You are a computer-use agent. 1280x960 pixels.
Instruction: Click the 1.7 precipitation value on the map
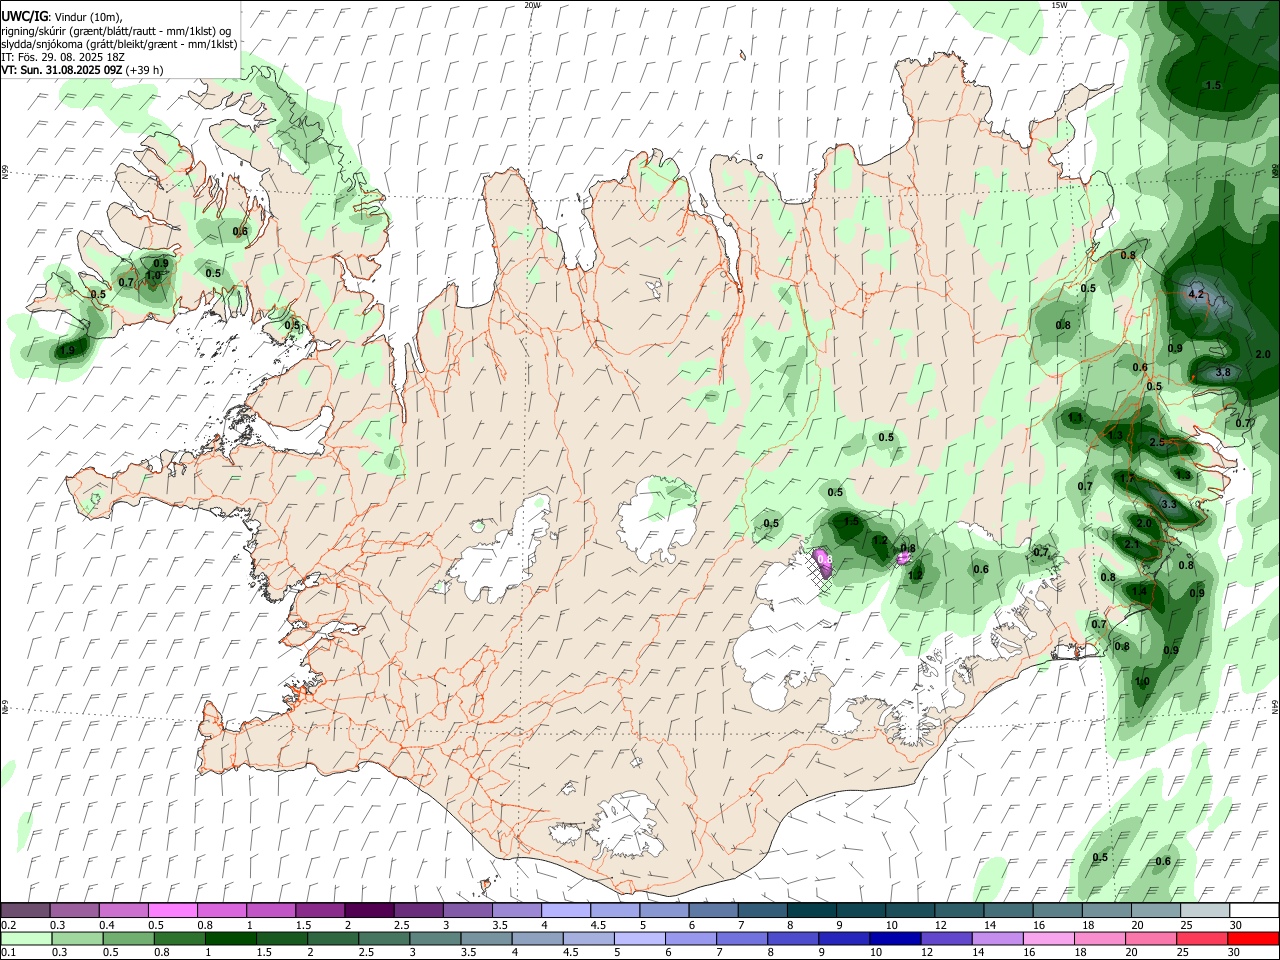(x=1127, y=479)
